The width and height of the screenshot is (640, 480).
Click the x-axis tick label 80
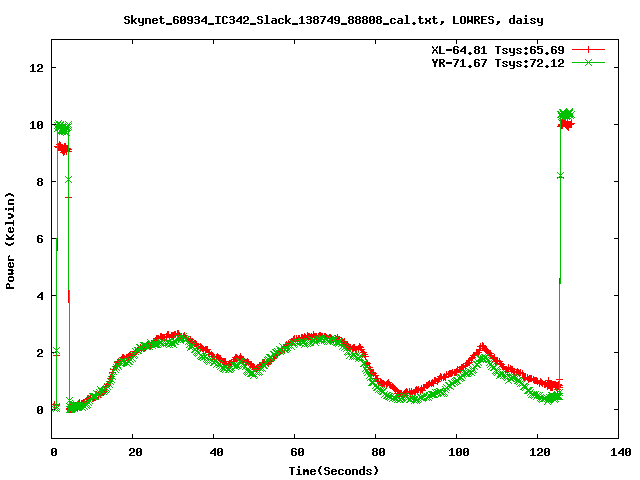(x=378, y=452)
